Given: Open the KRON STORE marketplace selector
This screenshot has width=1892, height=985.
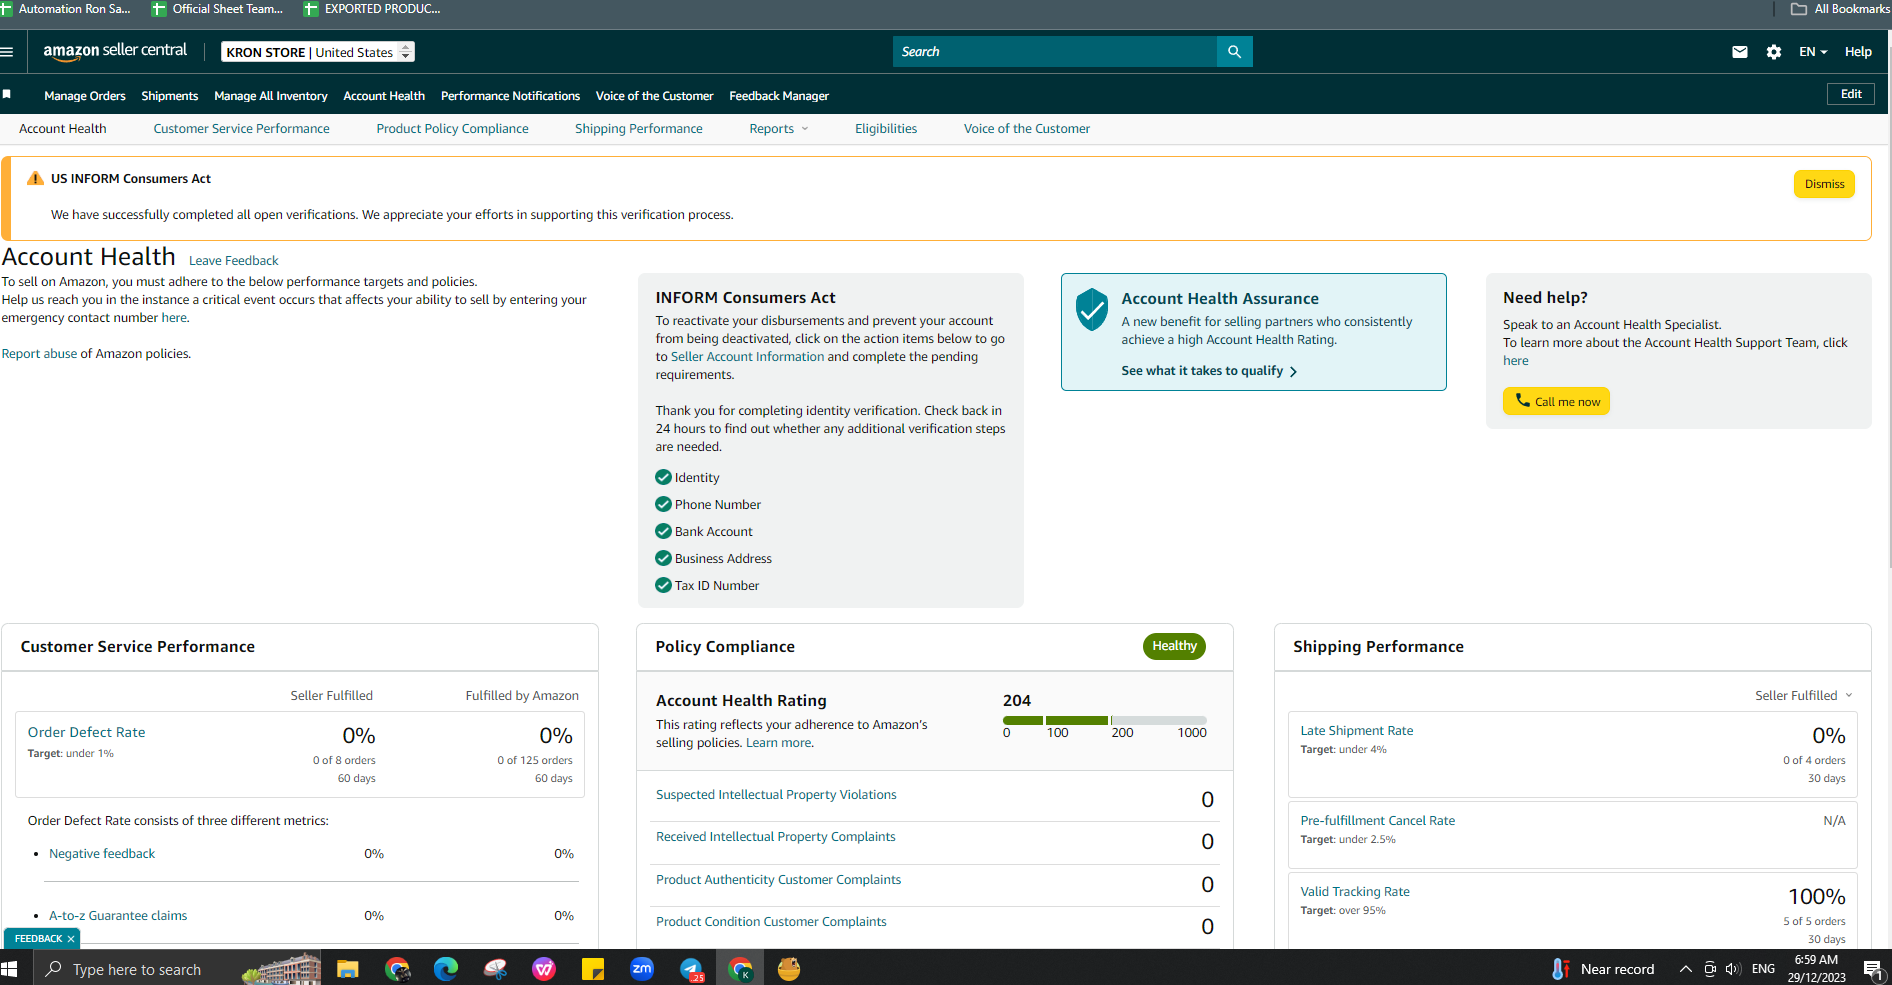Looking at the screenshot, I should (318, 52).
